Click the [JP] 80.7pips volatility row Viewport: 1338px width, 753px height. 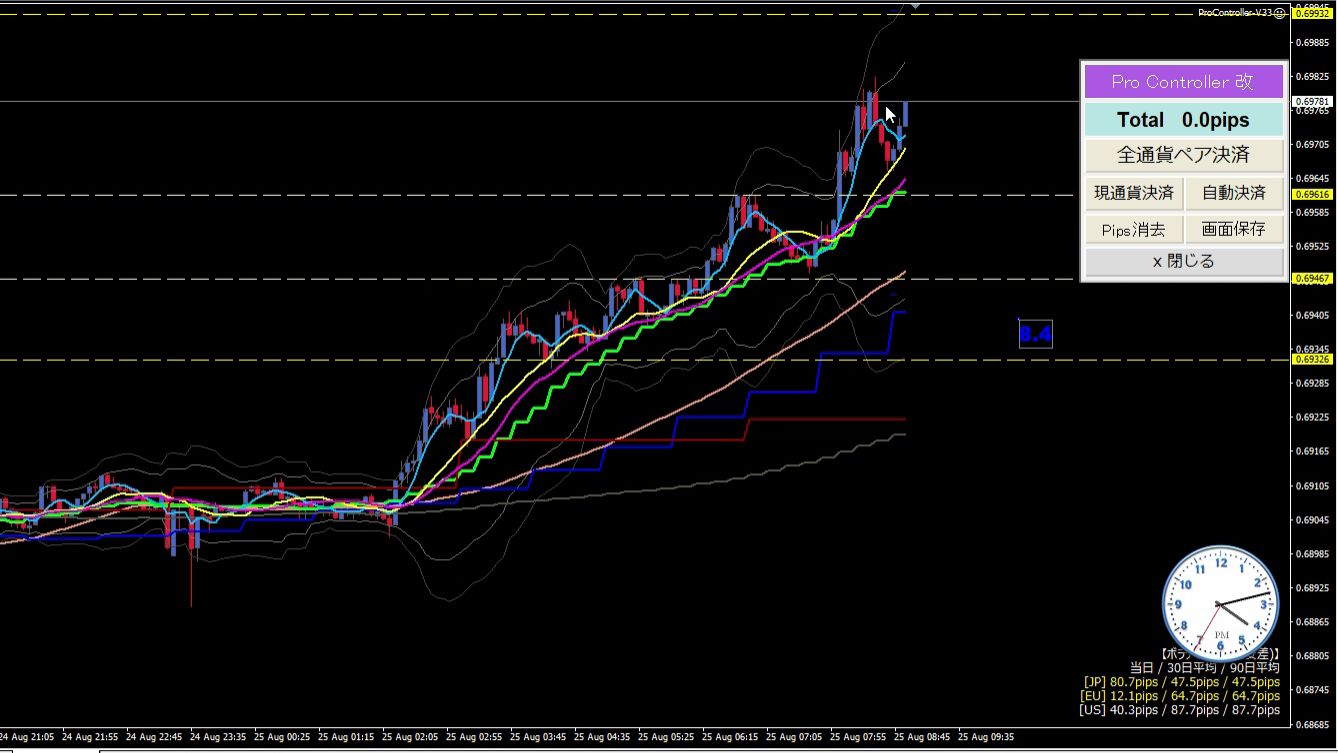pyautogui.click(x=1181, y=682)
